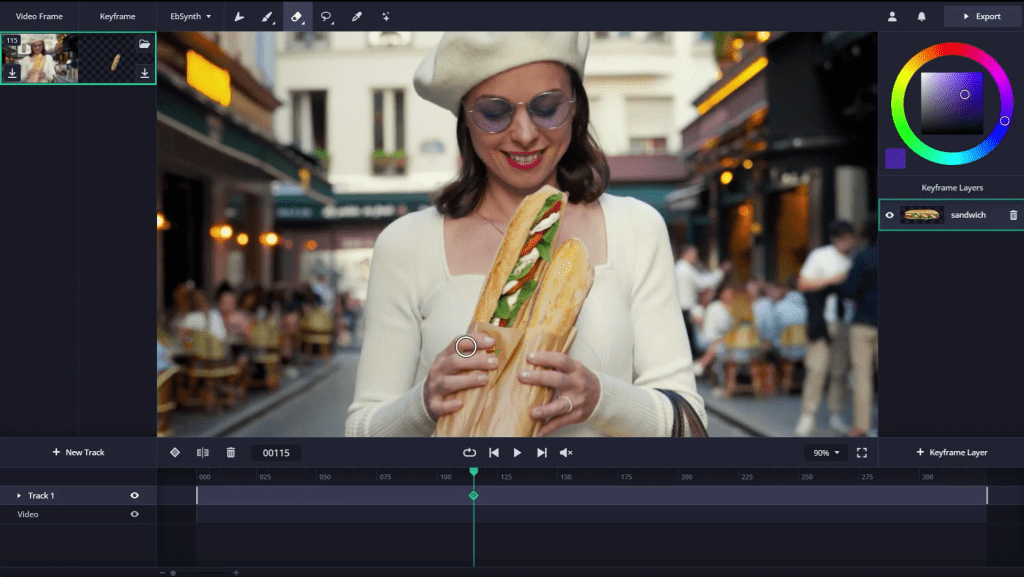The image size is (1024, 577).
Task: Click the Export button
Action: click(982, 16)
